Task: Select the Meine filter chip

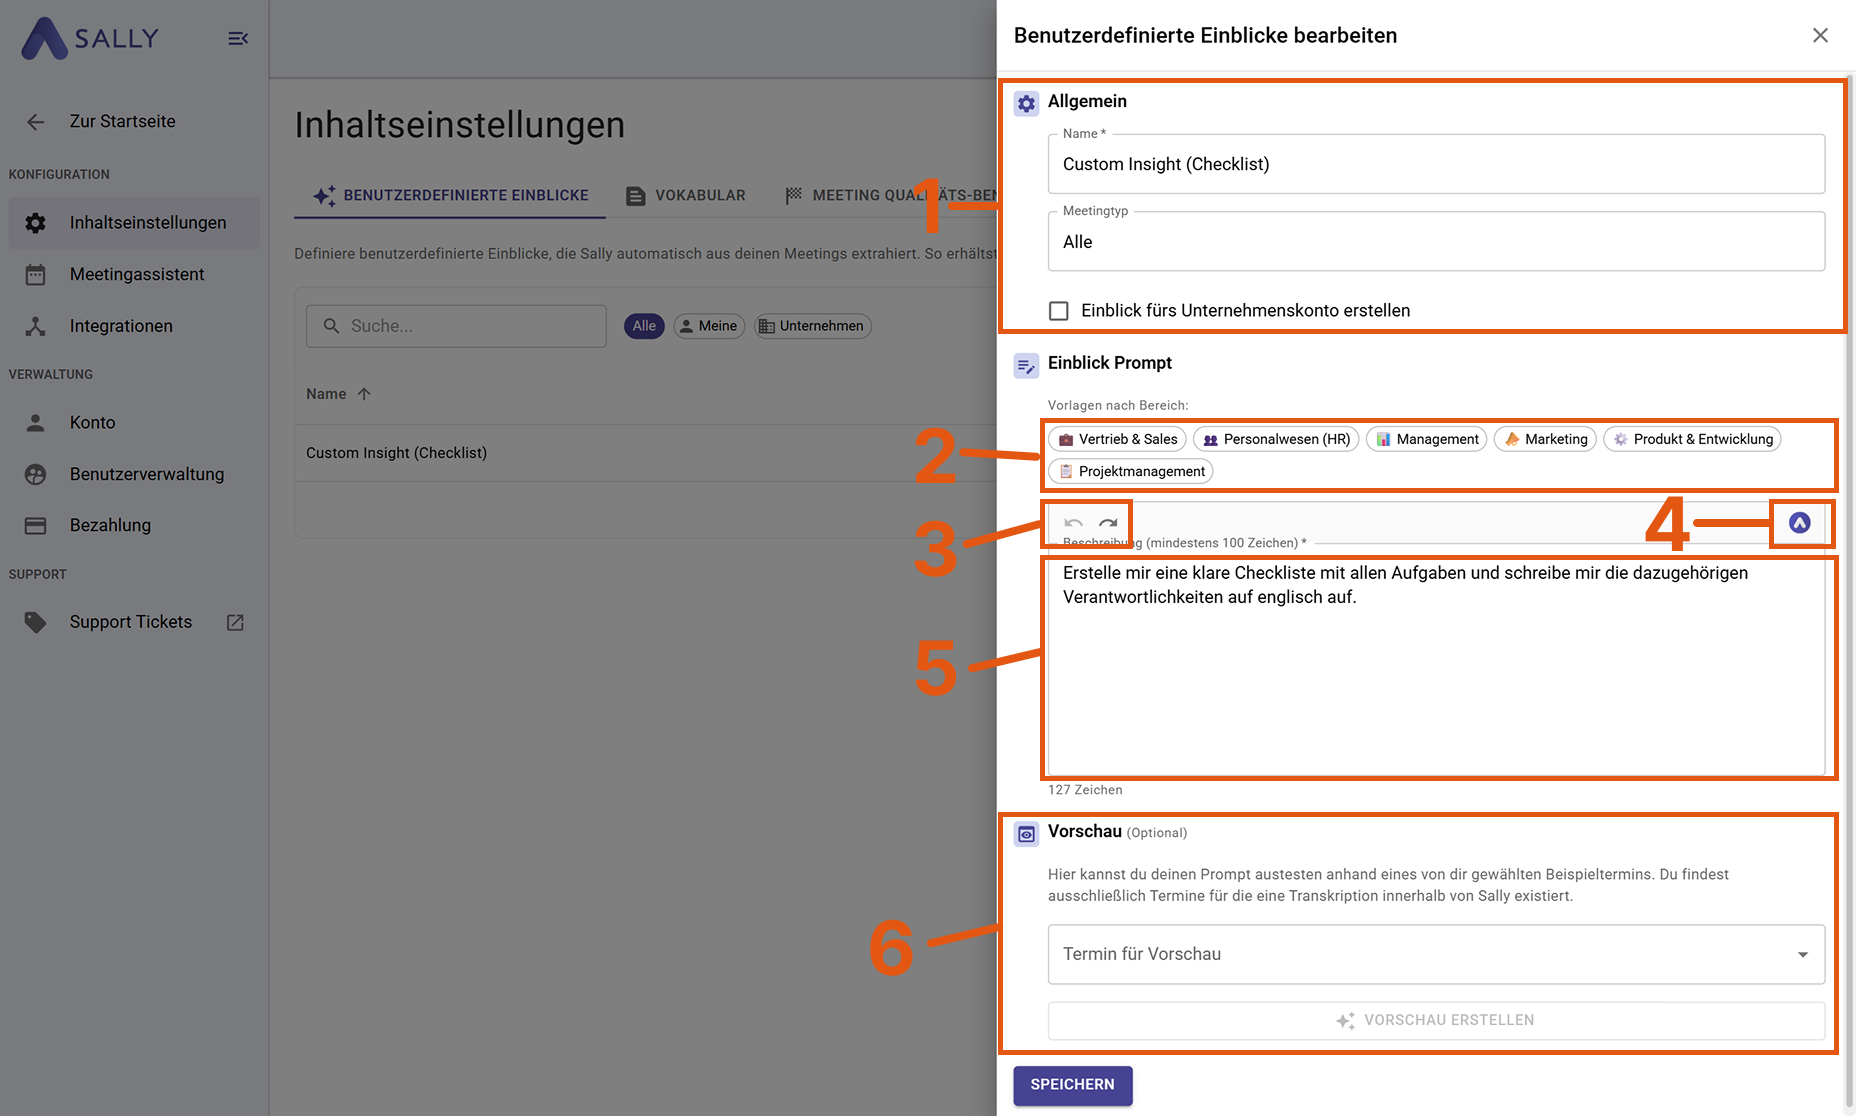Action: [708, 326]
